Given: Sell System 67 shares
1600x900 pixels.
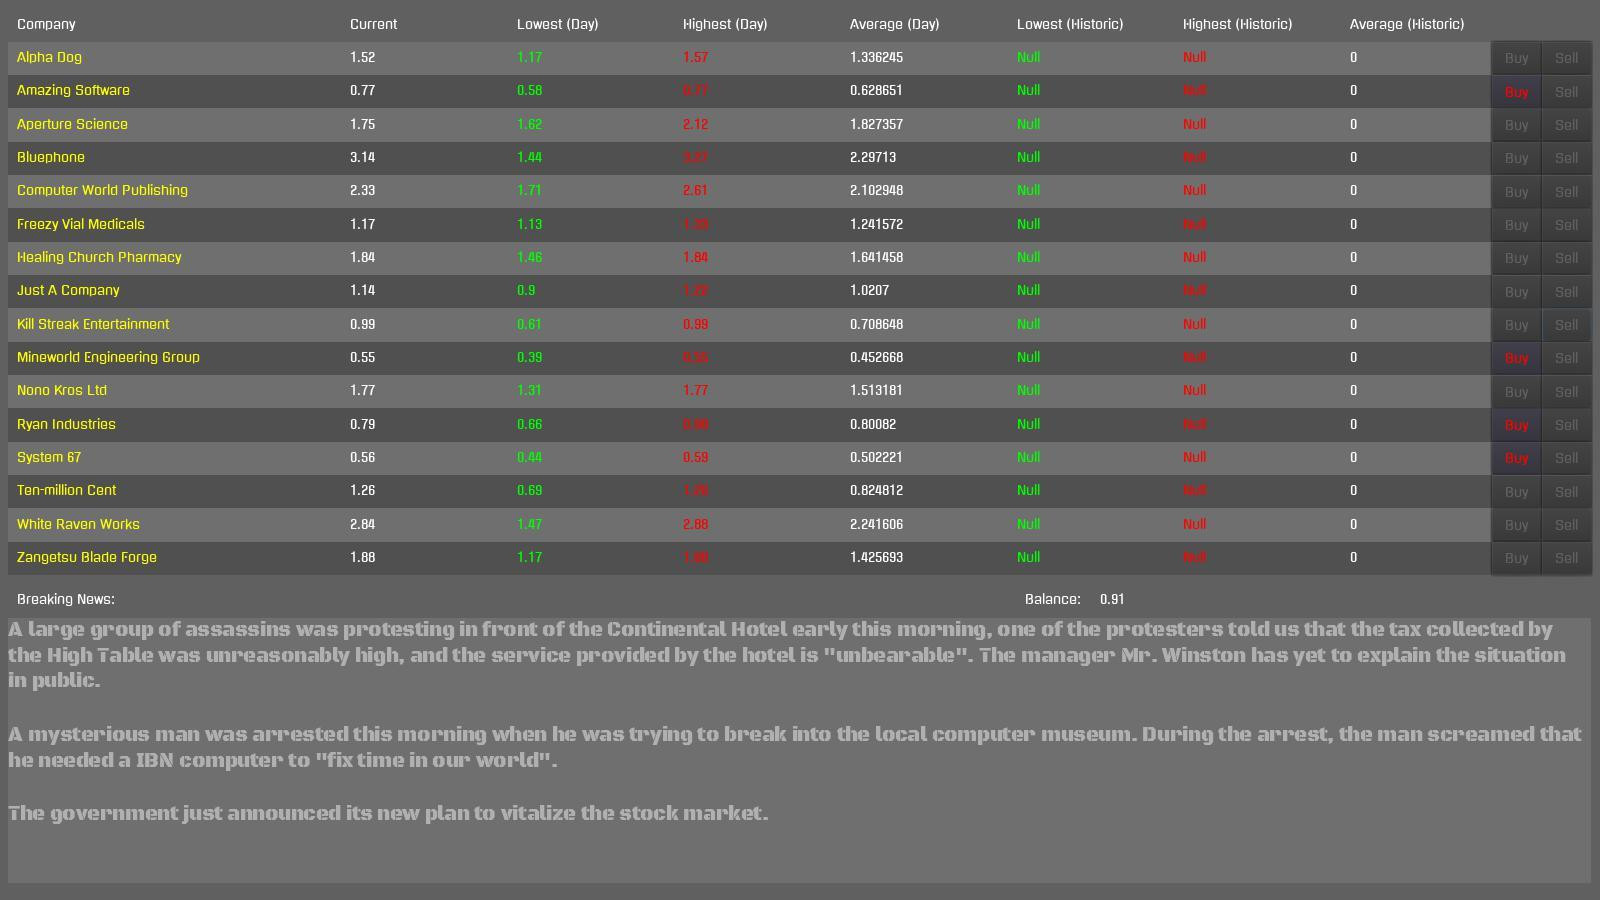Looking at the screenshot, I should point(1566,458).
